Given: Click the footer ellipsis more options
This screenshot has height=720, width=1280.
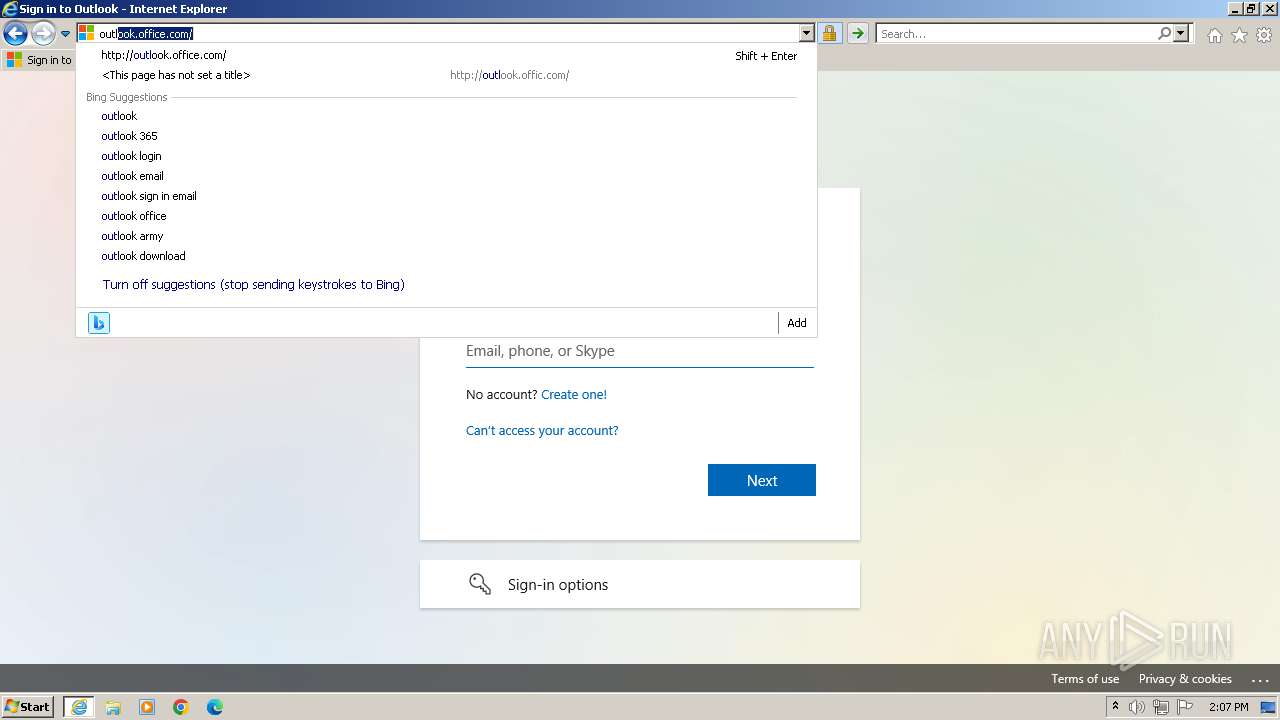Looking at the screenshot, I should 1260,679.
